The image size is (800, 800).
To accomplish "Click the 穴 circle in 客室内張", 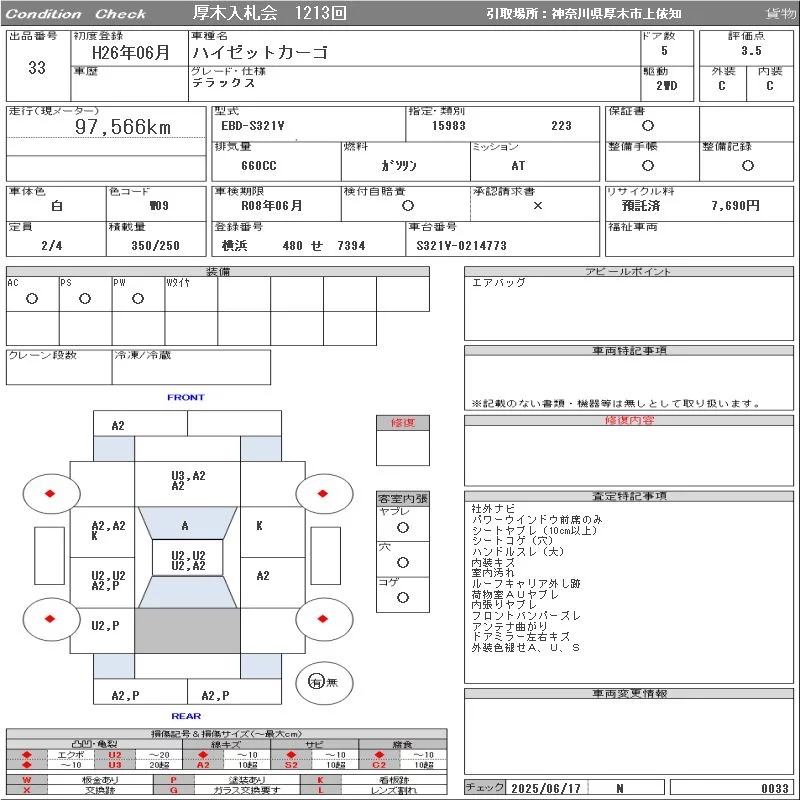I will 403,562.
